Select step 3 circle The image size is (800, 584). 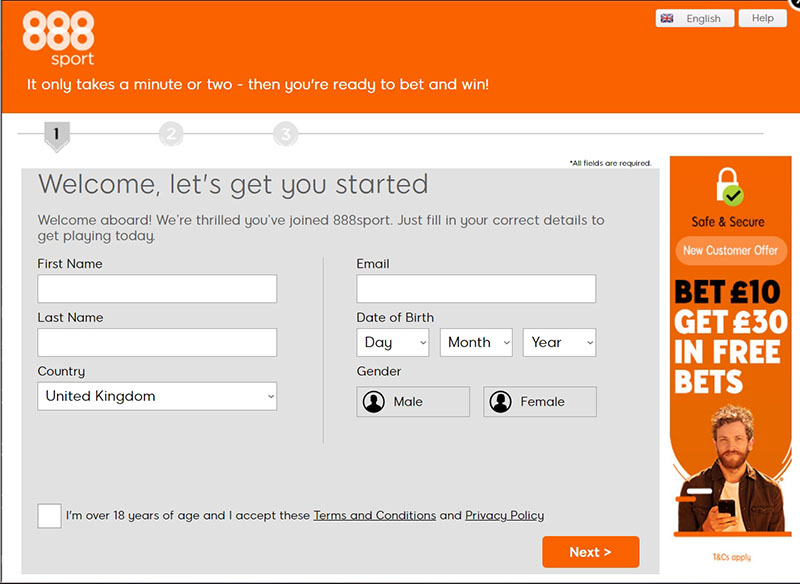pos(285,134)
